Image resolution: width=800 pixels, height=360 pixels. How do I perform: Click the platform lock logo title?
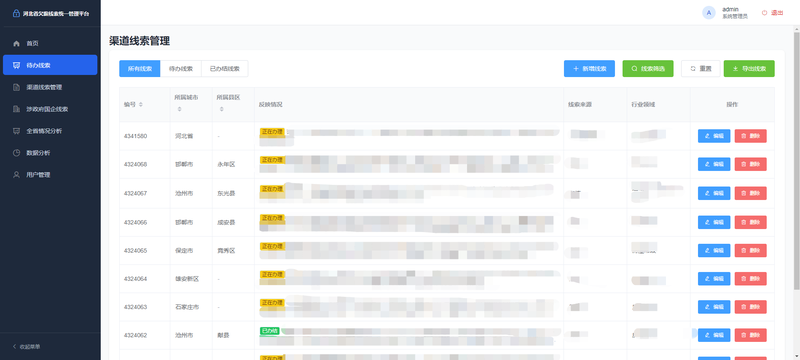click(x=51, y=13)
